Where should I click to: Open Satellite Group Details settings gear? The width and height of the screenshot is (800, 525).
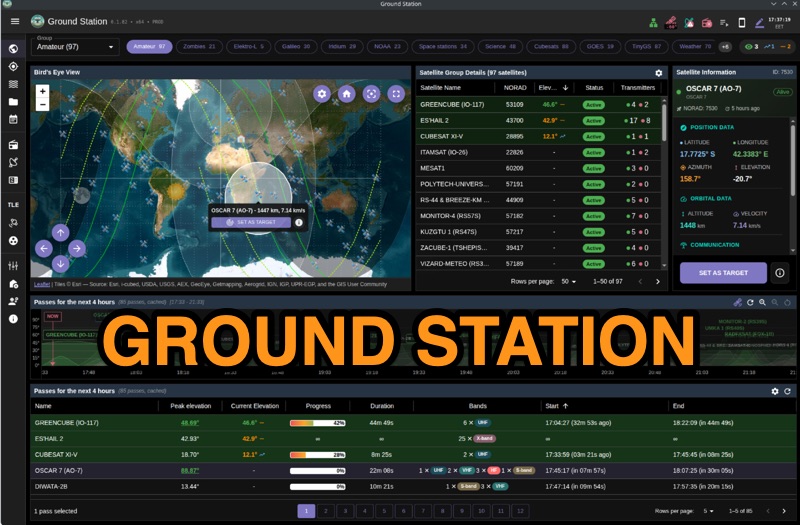[658, 73]
